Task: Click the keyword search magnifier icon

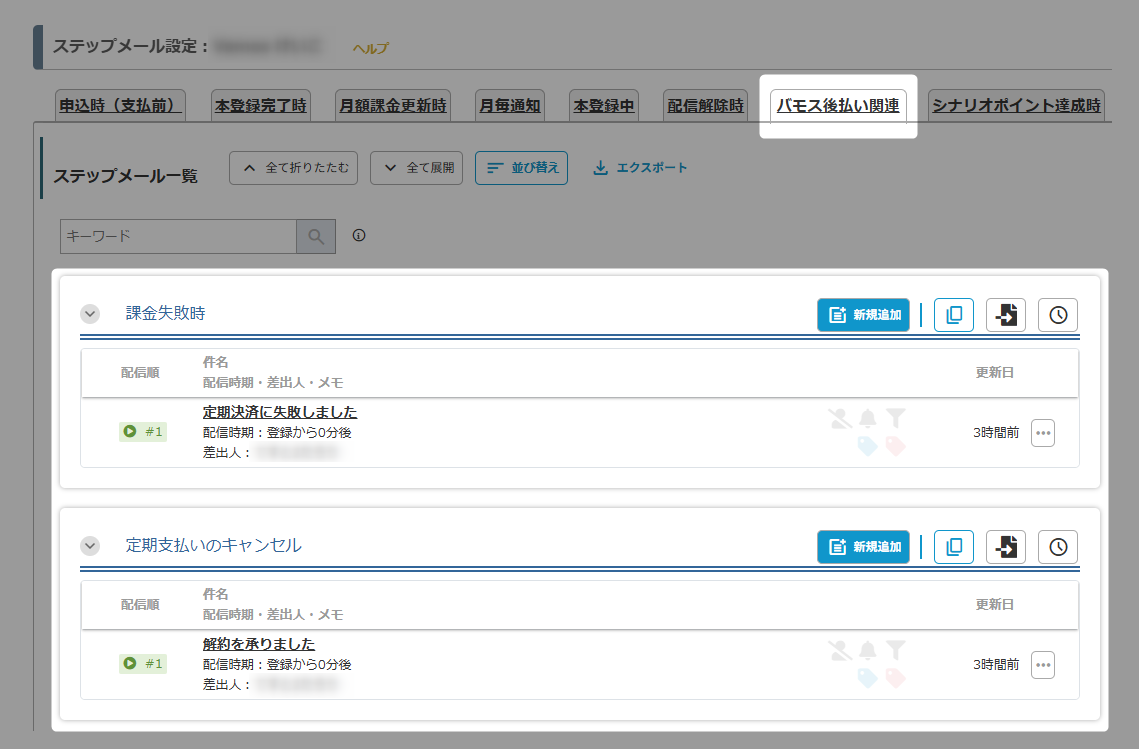Action: pos(316,237)
